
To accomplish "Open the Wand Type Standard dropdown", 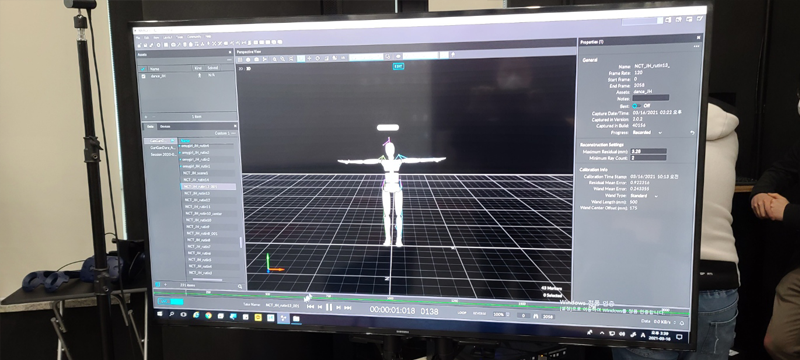I will point(644,195).
